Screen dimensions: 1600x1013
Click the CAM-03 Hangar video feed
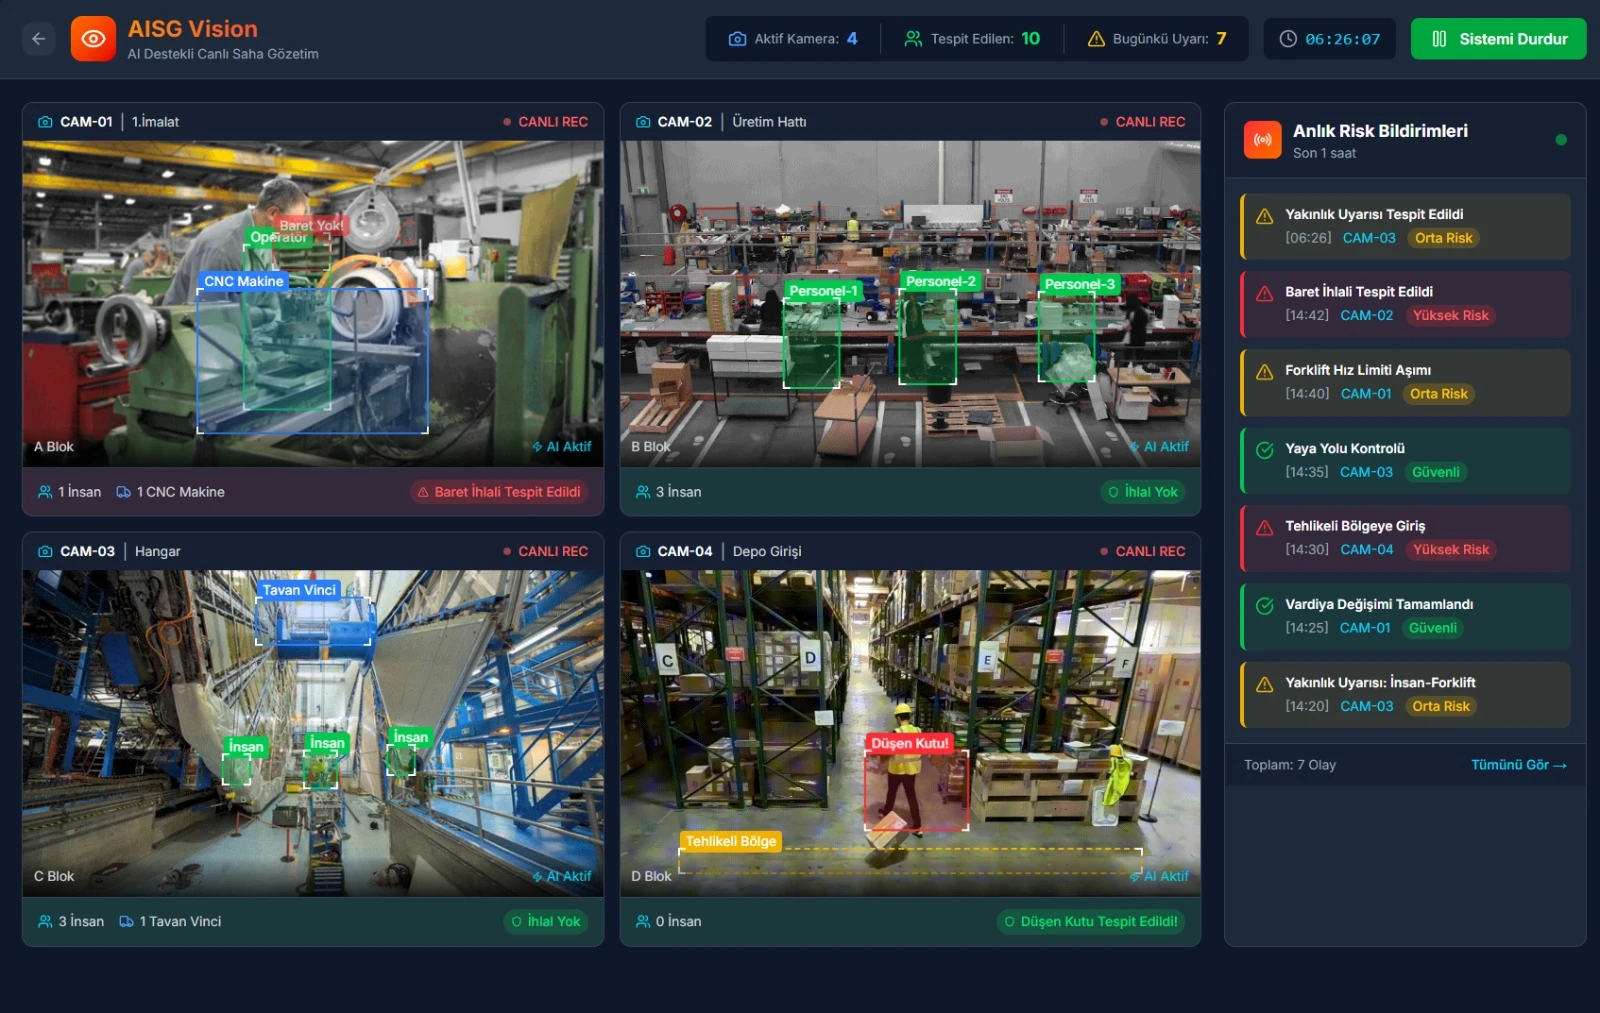tap(312, 732)
